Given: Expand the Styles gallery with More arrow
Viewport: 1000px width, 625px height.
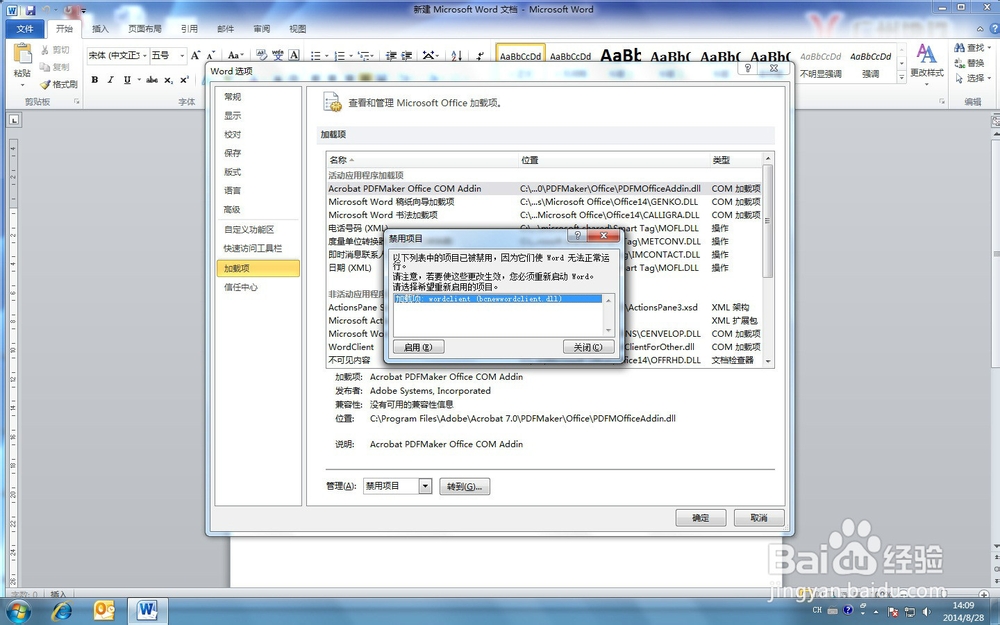Looking at the screenshot, I should pyautogui.click(x=901, y=77).
